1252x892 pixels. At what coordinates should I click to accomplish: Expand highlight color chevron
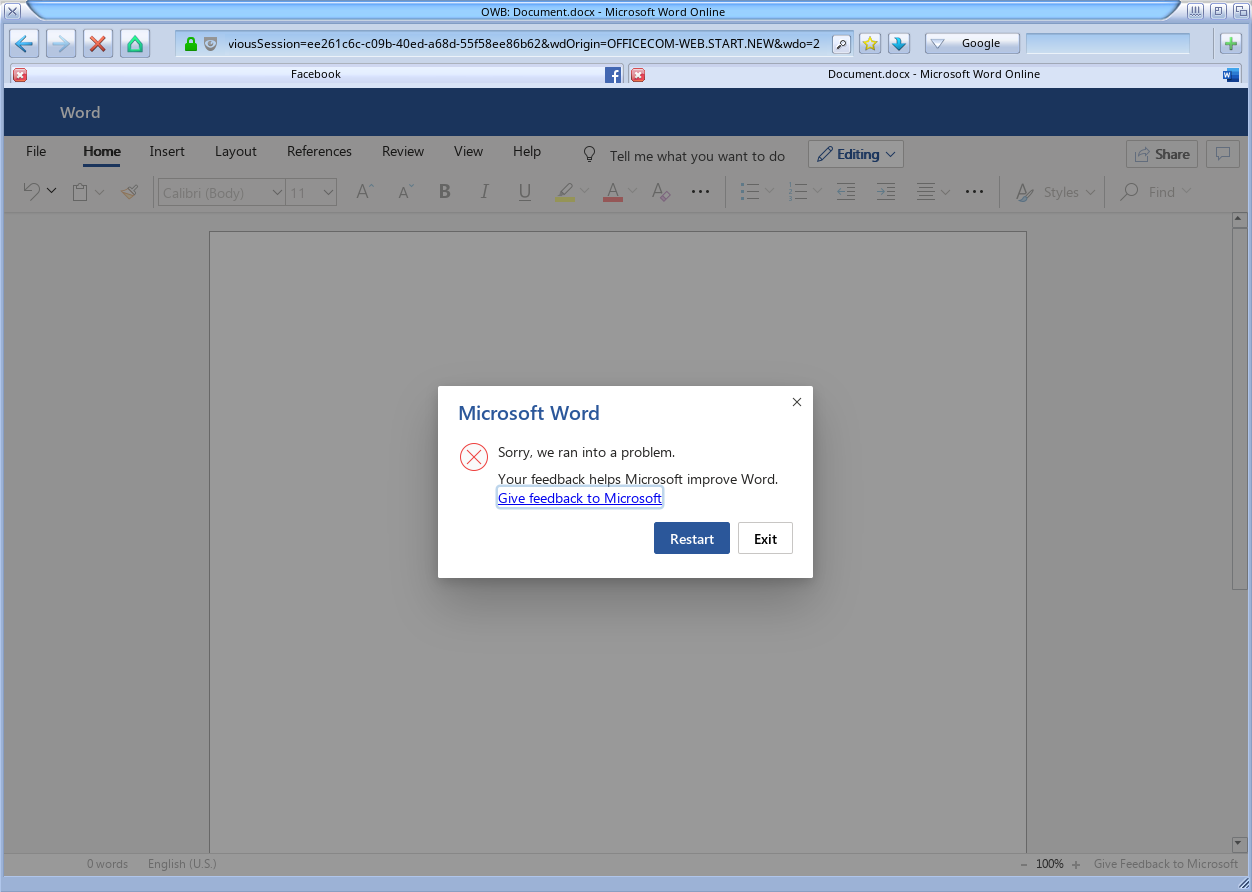[585, 192]
